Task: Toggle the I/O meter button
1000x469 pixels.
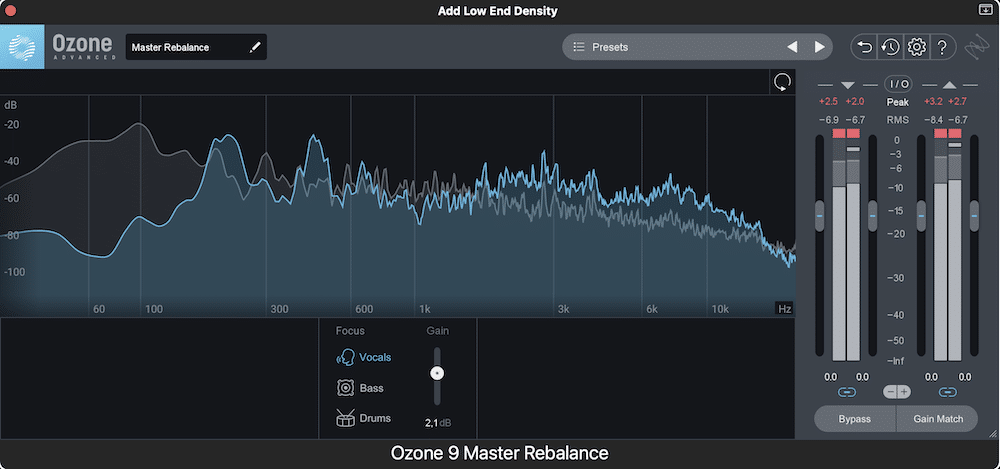Action: point(897,84)
